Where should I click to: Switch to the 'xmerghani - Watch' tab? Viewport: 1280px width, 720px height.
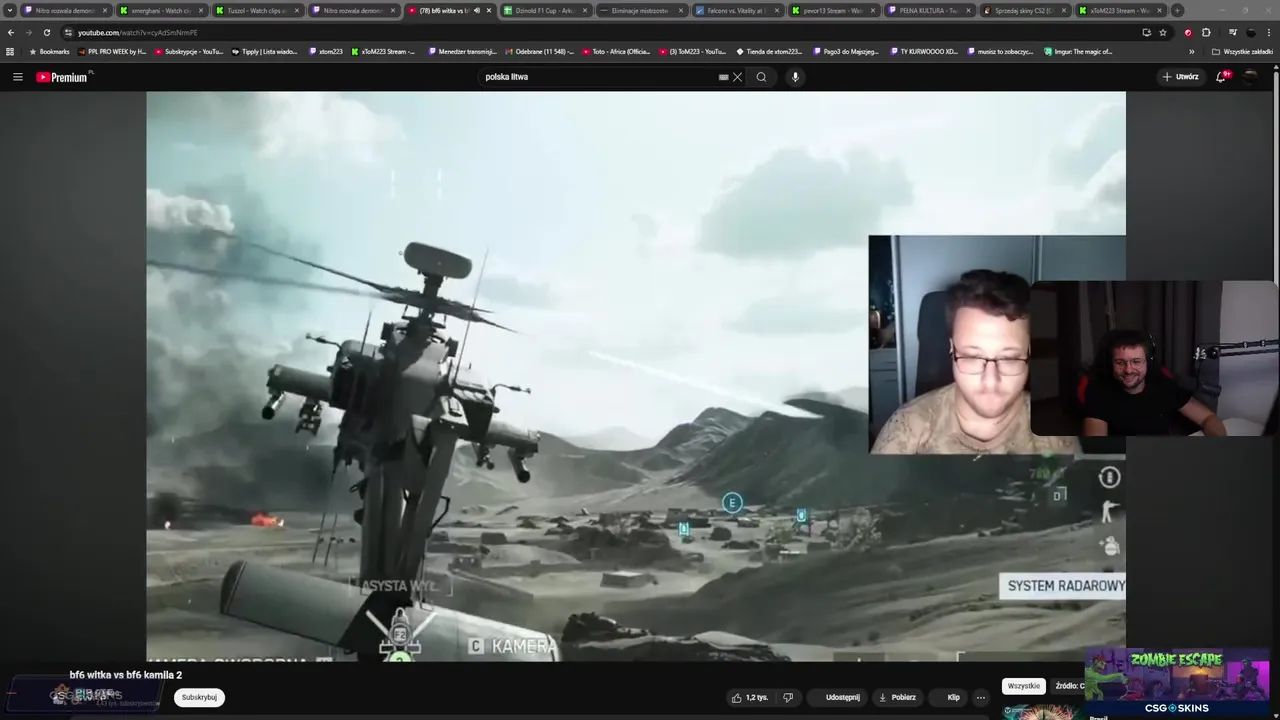pyautogui.click(x=160, y=10)
